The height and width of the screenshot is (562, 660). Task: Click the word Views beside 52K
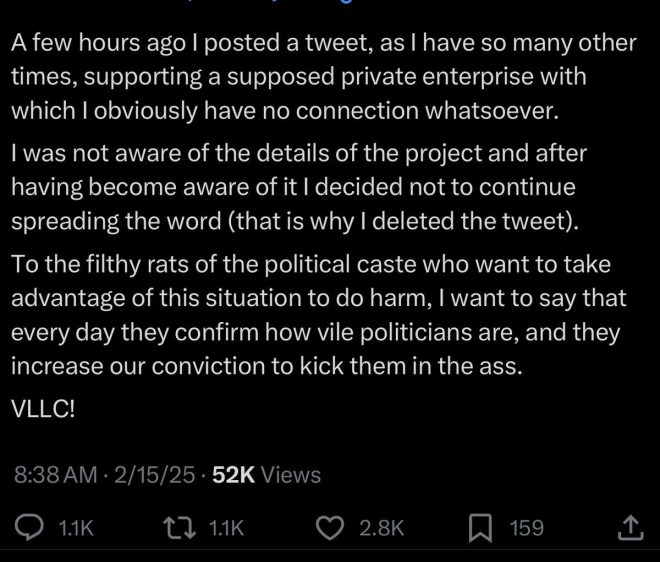click(x=291, y=475)
